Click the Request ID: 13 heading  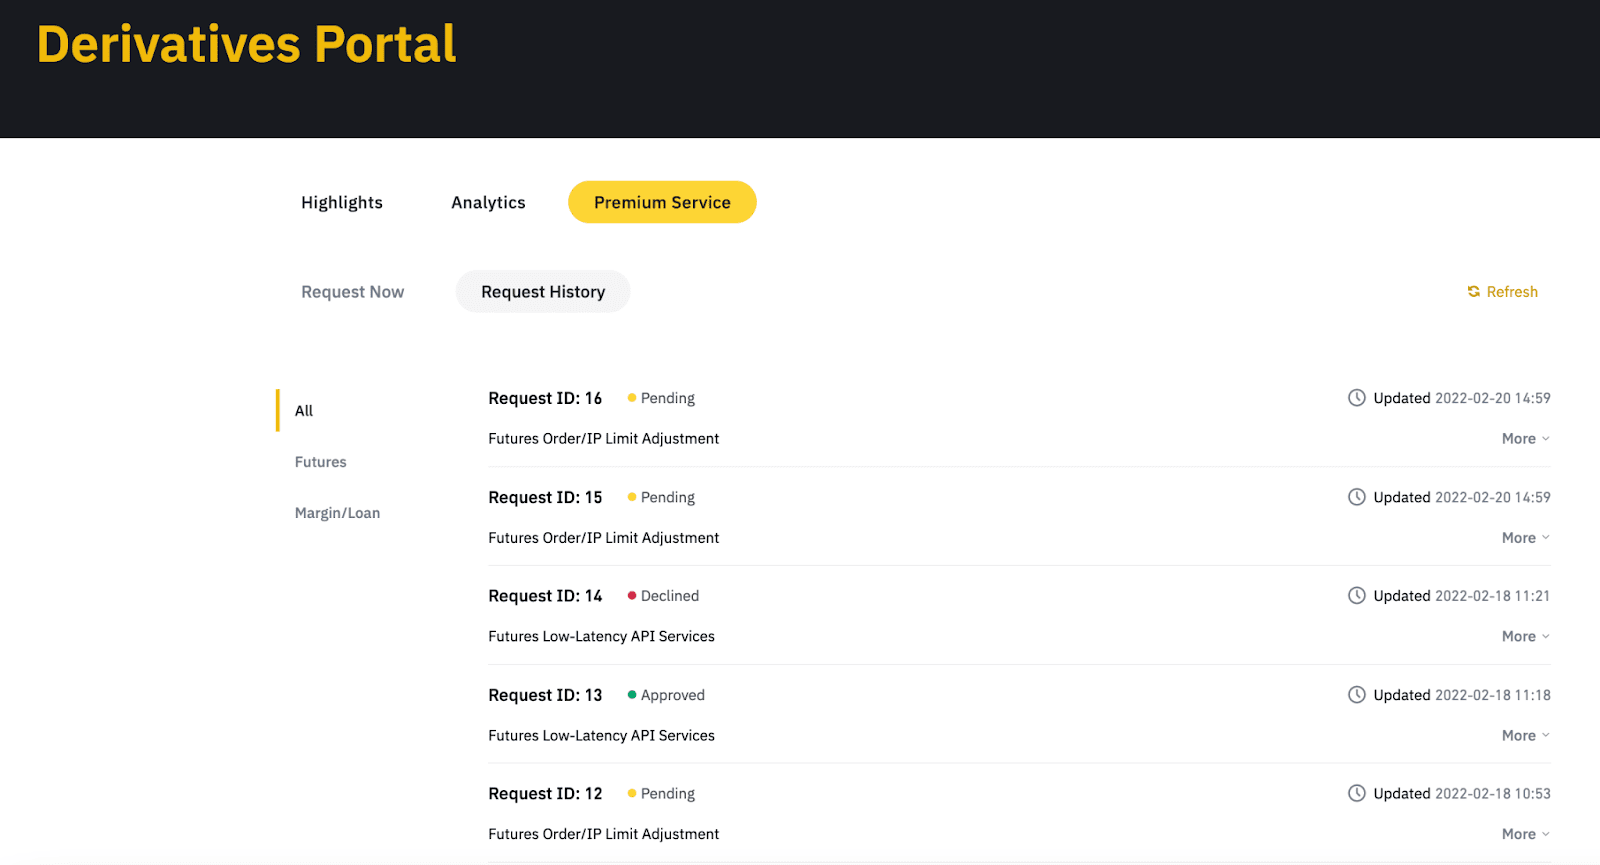545,695
